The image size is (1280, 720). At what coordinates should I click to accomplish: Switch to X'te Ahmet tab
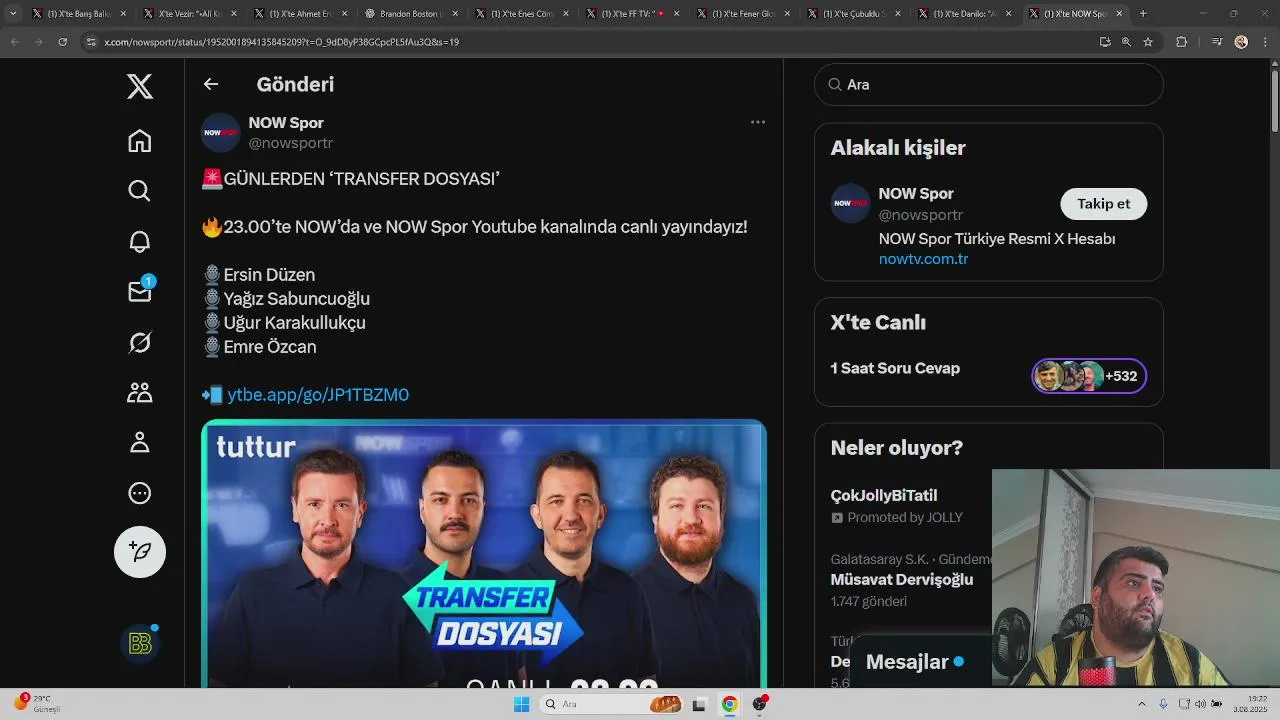click(301, 14)
